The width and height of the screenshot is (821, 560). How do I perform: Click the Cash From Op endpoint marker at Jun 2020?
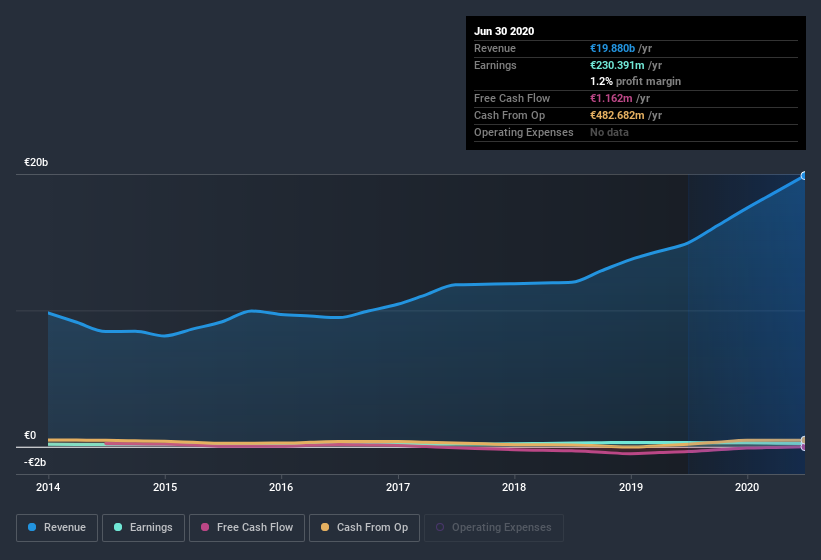[804, 440]
